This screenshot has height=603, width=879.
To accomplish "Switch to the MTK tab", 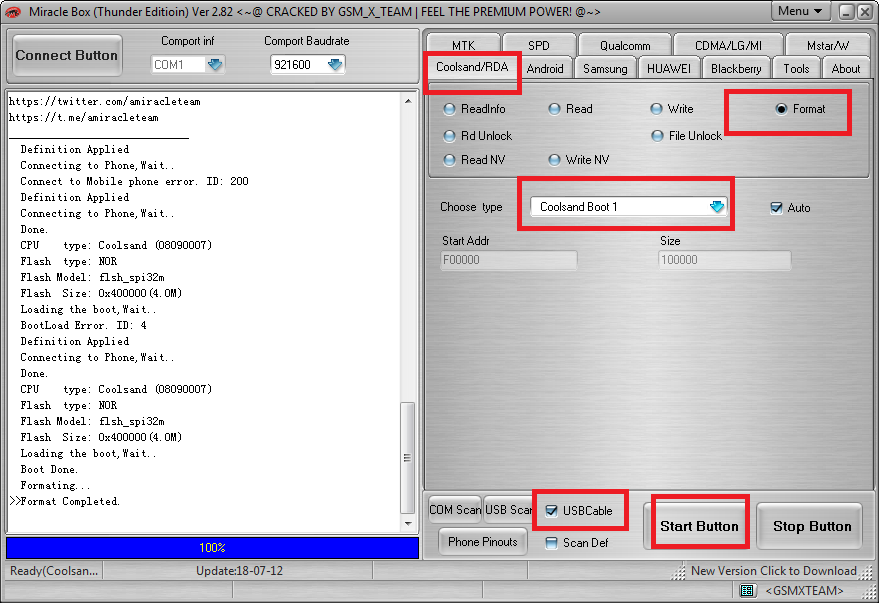I will [x=464, y=45].
